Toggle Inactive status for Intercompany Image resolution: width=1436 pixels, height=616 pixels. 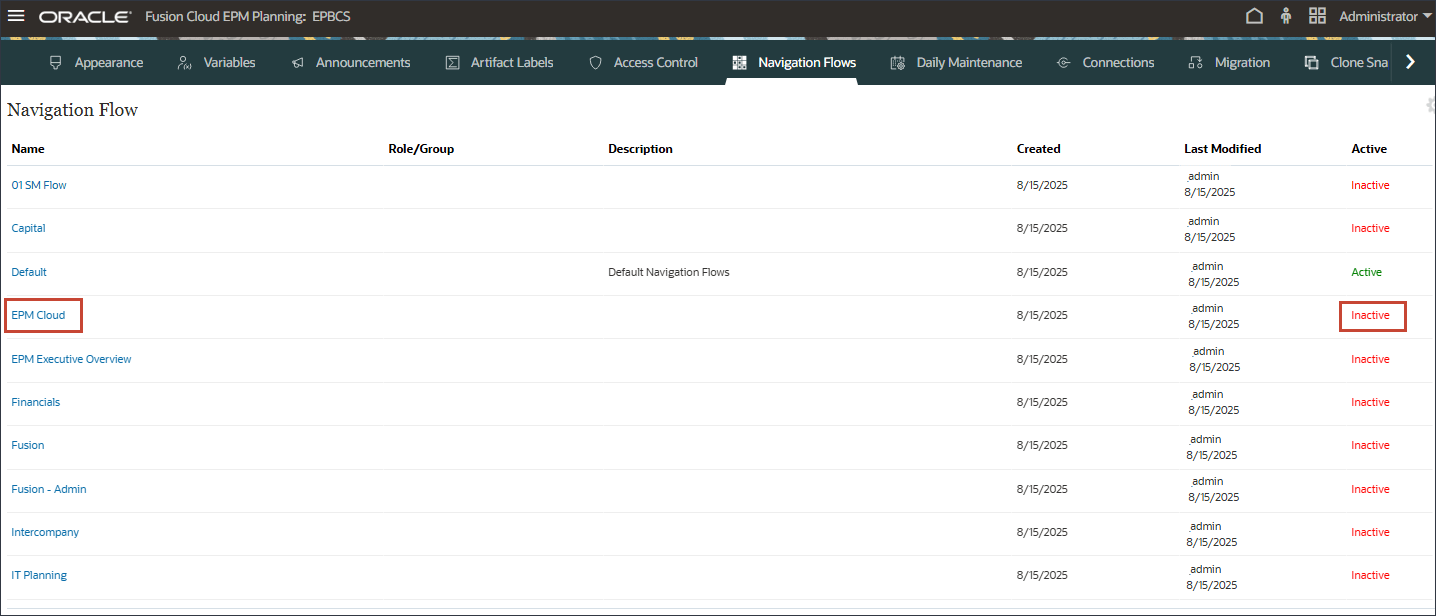point(1370,532)
